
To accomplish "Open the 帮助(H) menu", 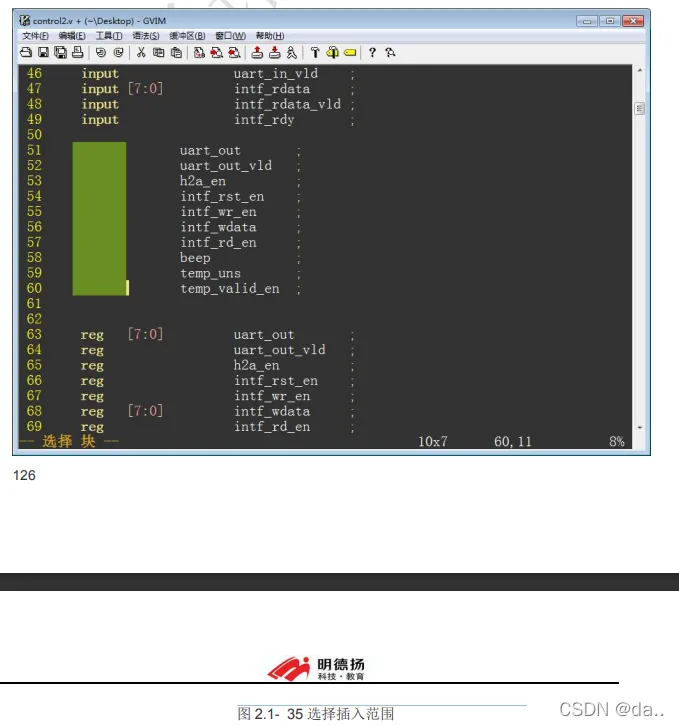I will click(270, 36).
